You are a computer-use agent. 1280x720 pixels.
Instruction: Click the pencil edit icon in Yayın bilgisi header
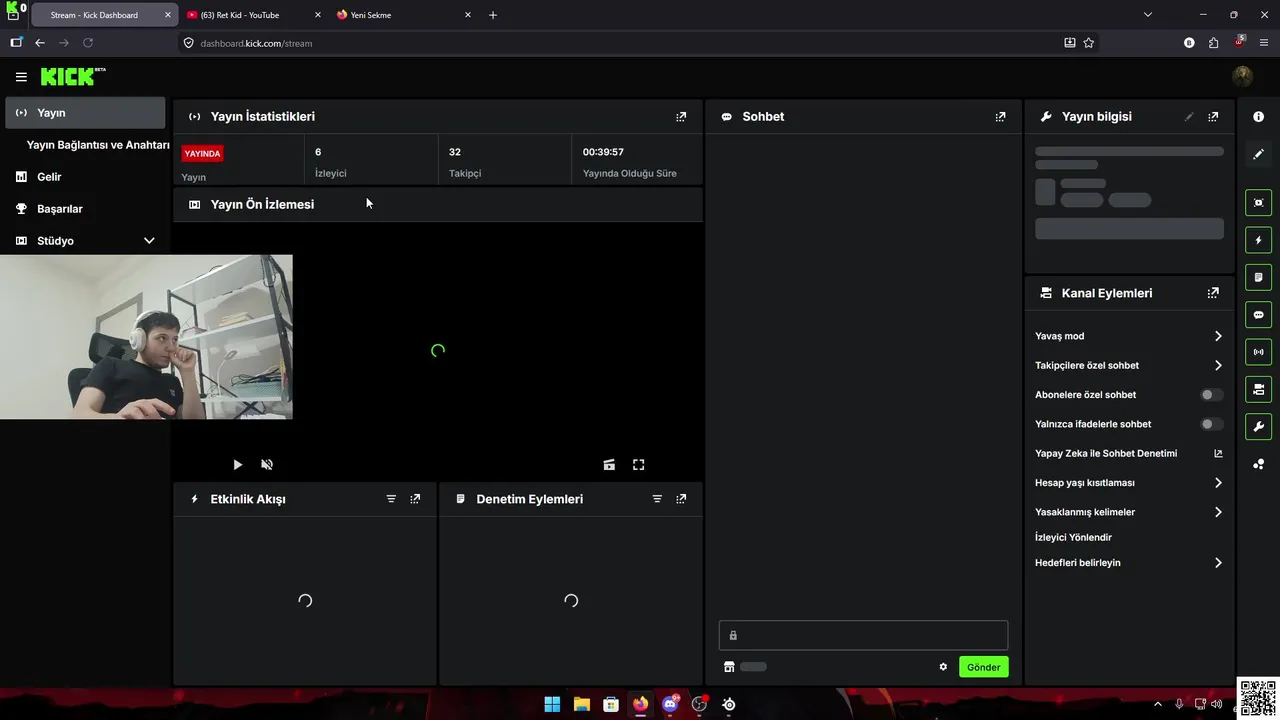[x=1189, y=117]
